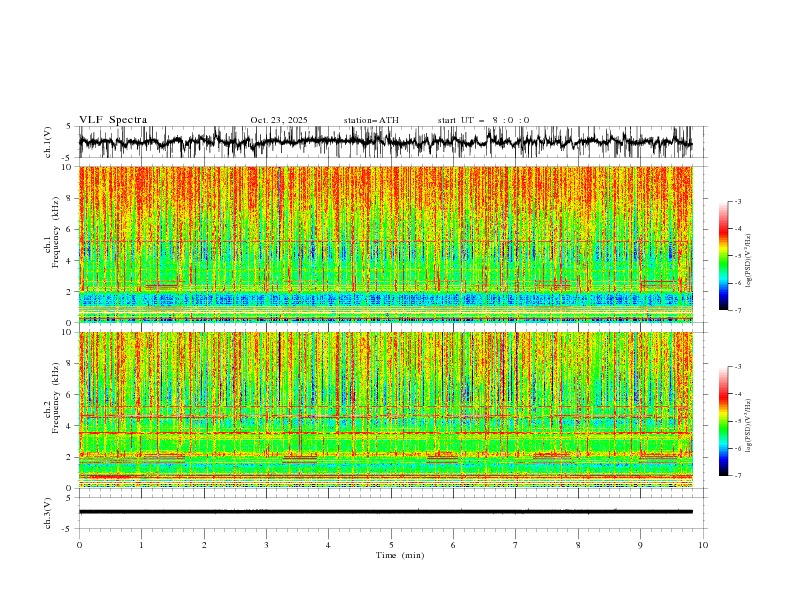Click the date 'Oct. 23, 2025'
Image resolution: width=792 pixels, height=612 pixels.
(279, 120)
